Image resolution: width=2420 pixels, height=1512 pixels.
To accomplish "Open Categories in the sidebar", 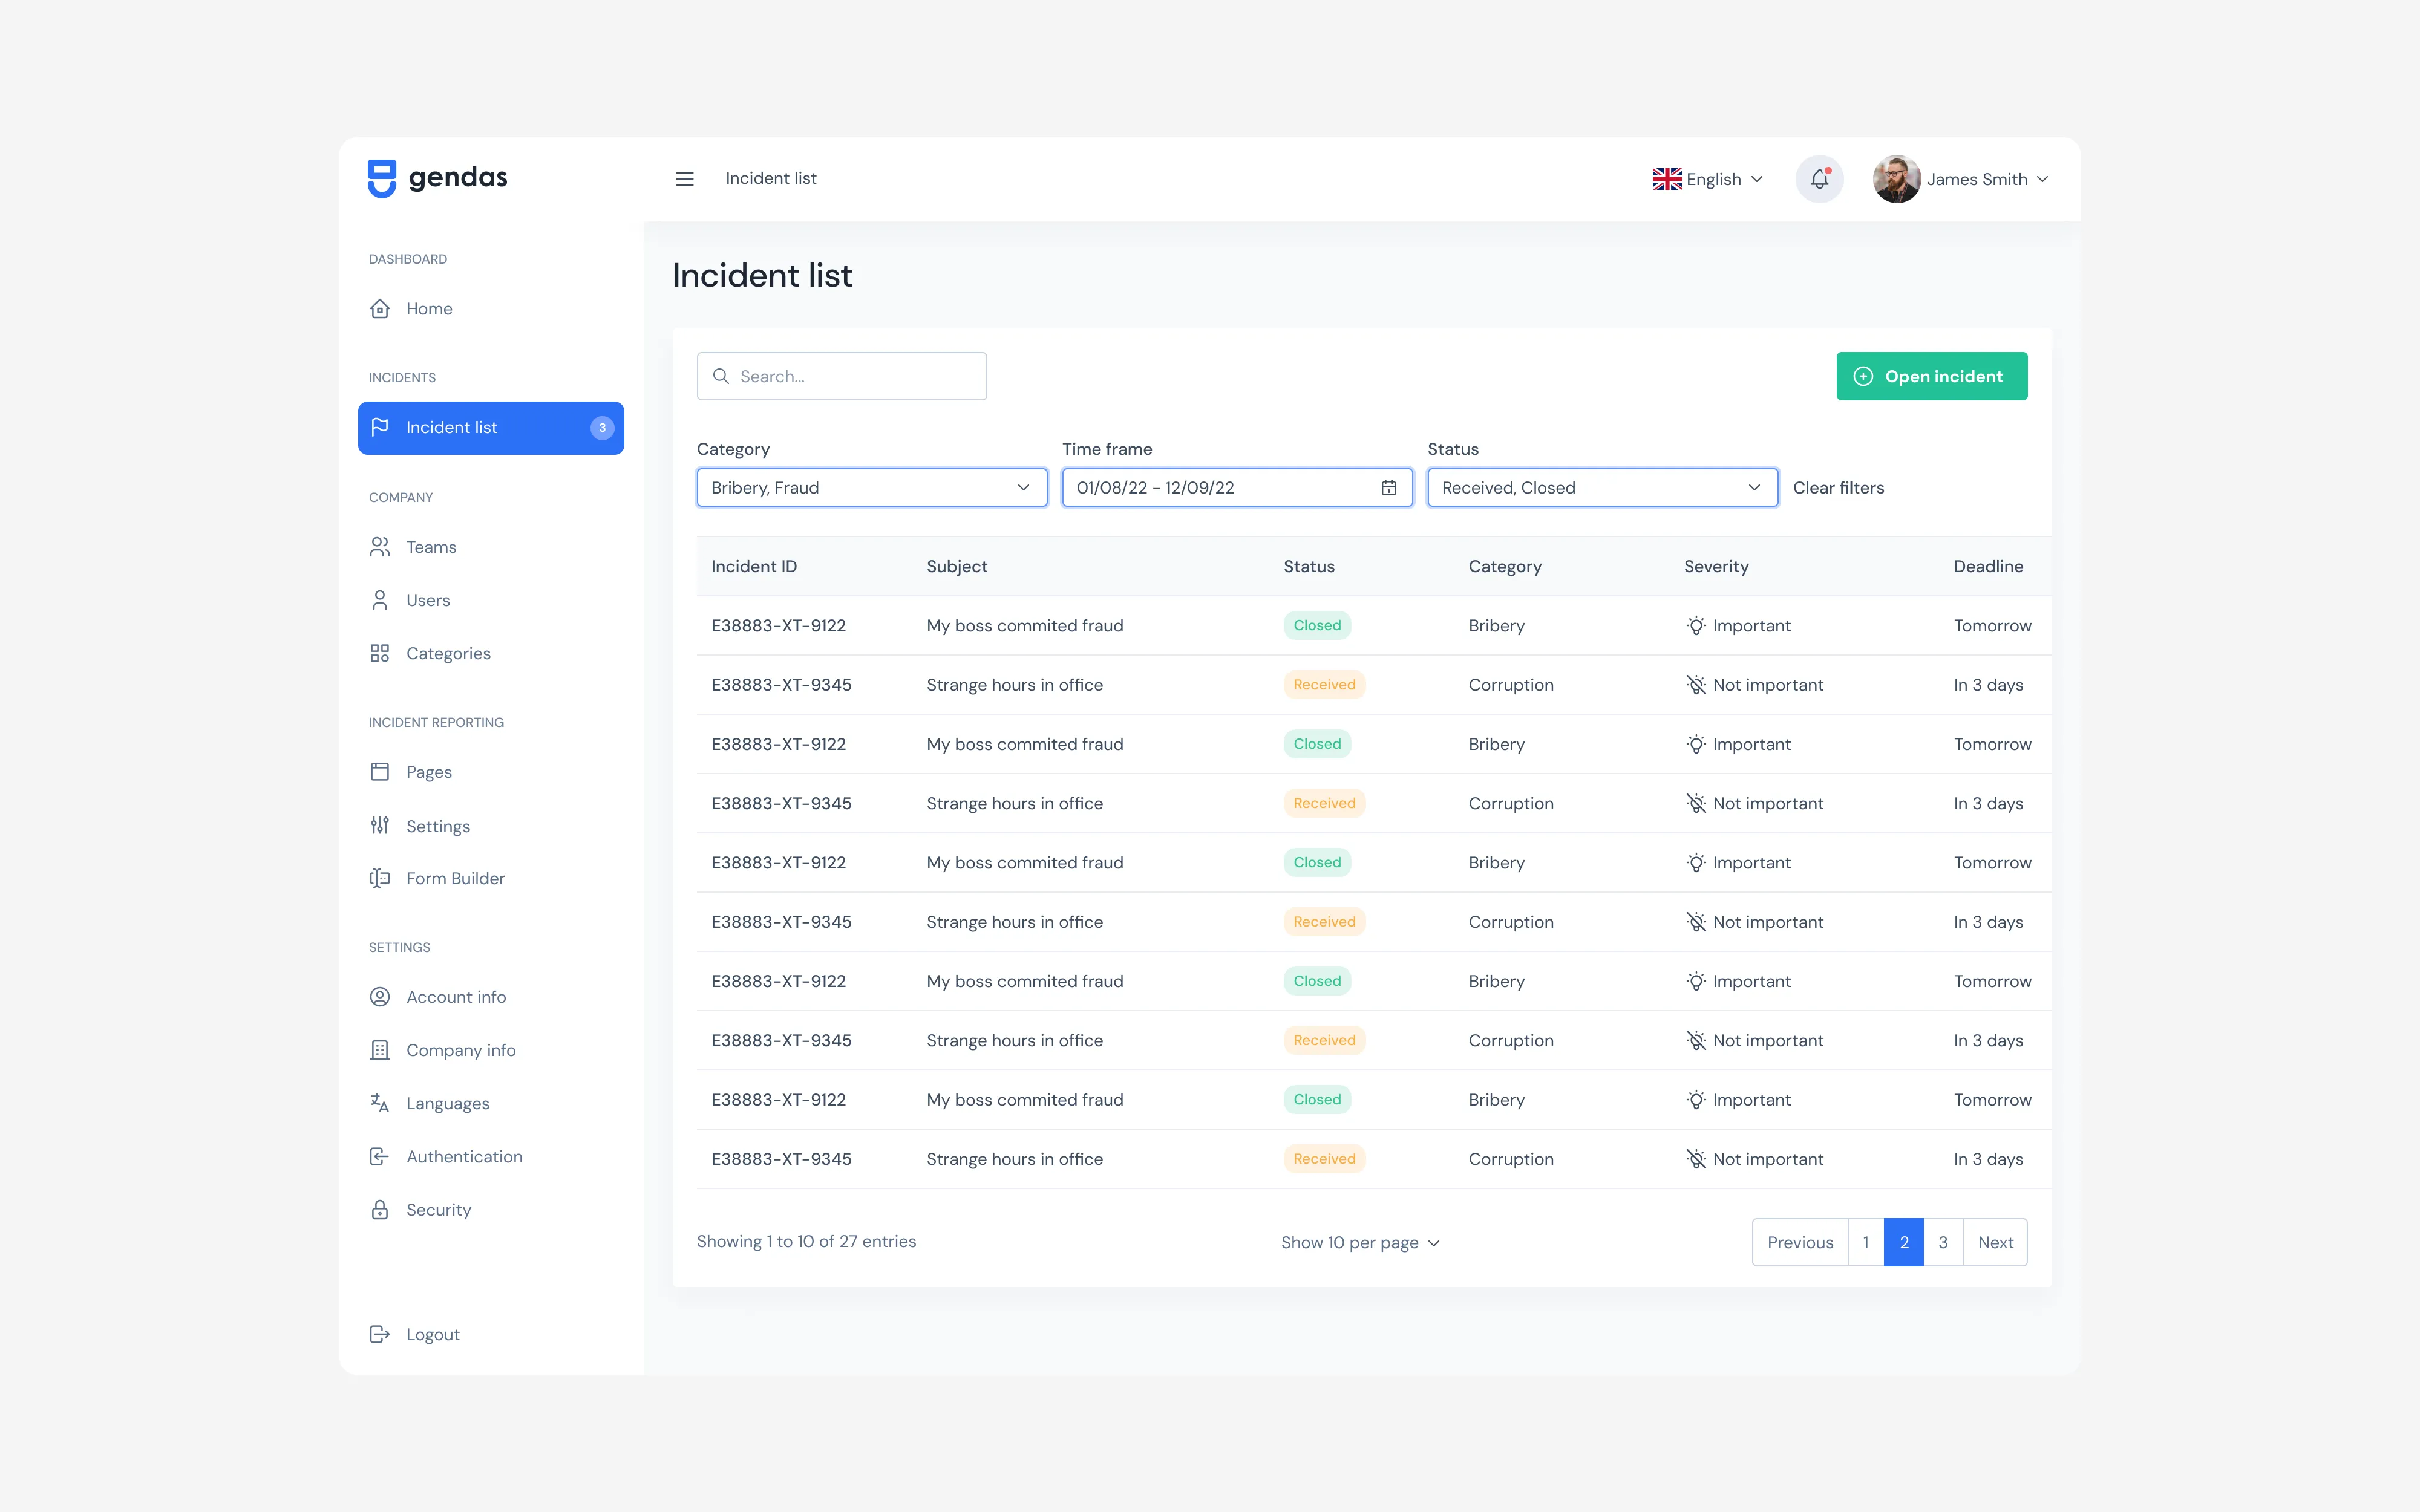I will click(x=491, y=653).
